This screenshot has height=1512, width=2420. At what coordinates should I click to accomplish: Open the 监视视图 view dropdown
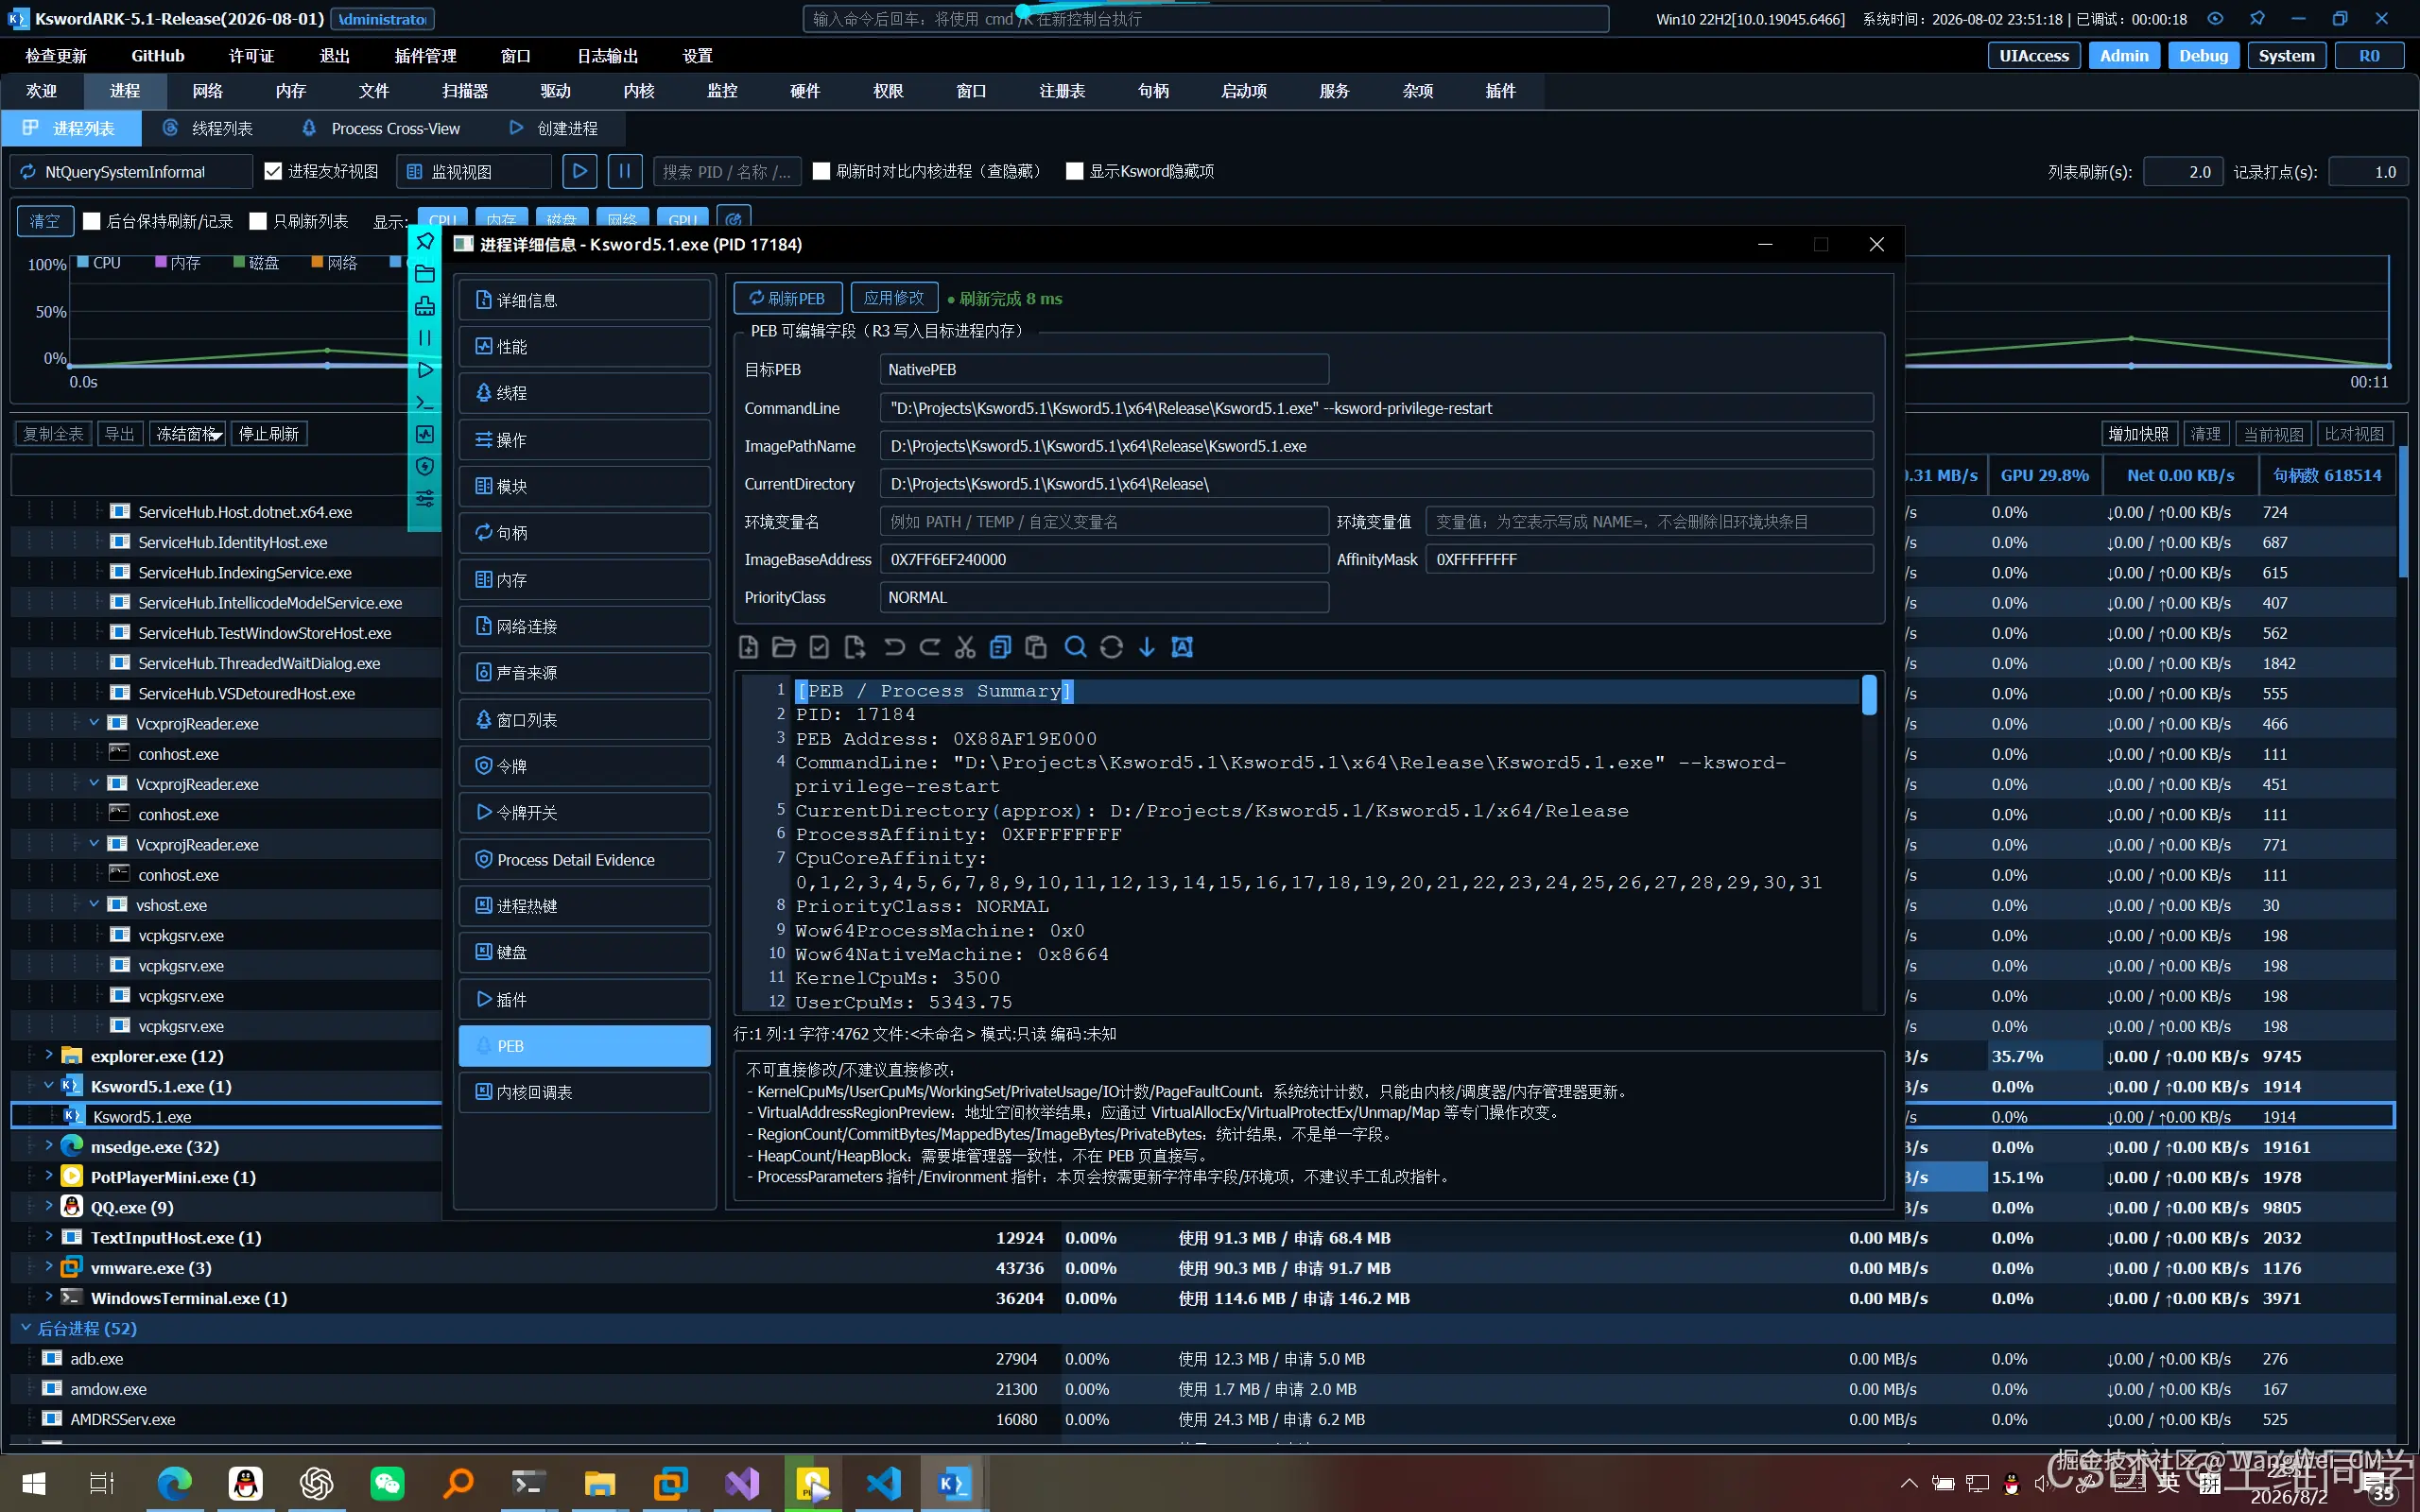pyautogui.click(x=474, y=171)
